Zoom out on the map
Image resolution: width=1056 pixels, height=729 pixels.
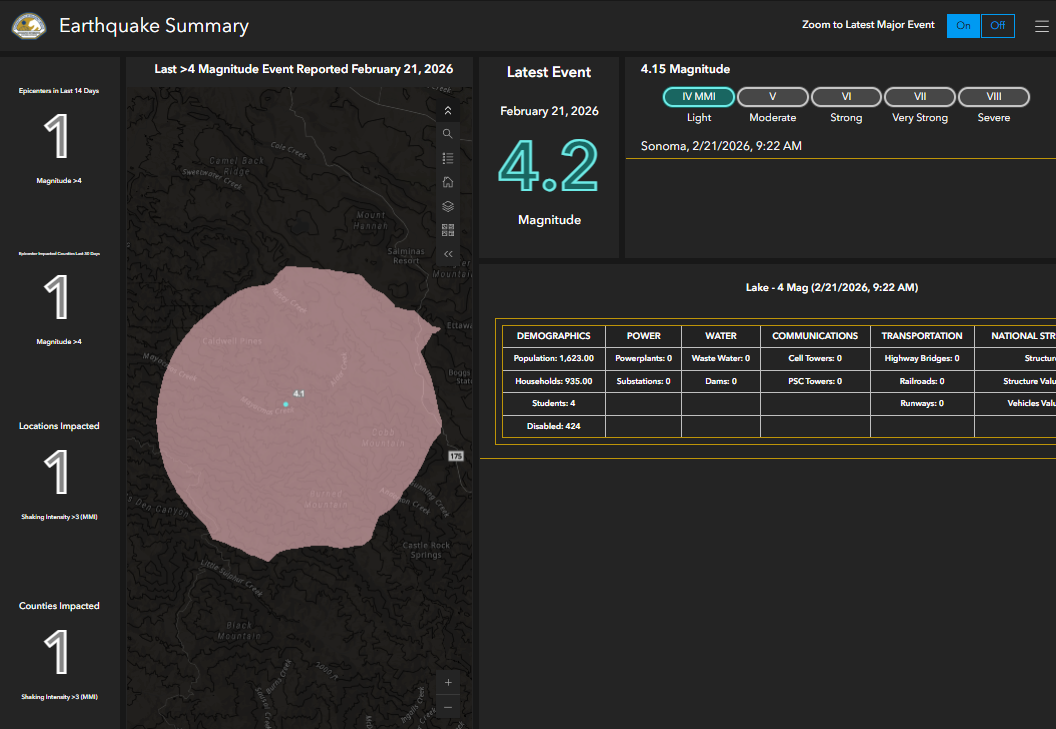[448, 707]
